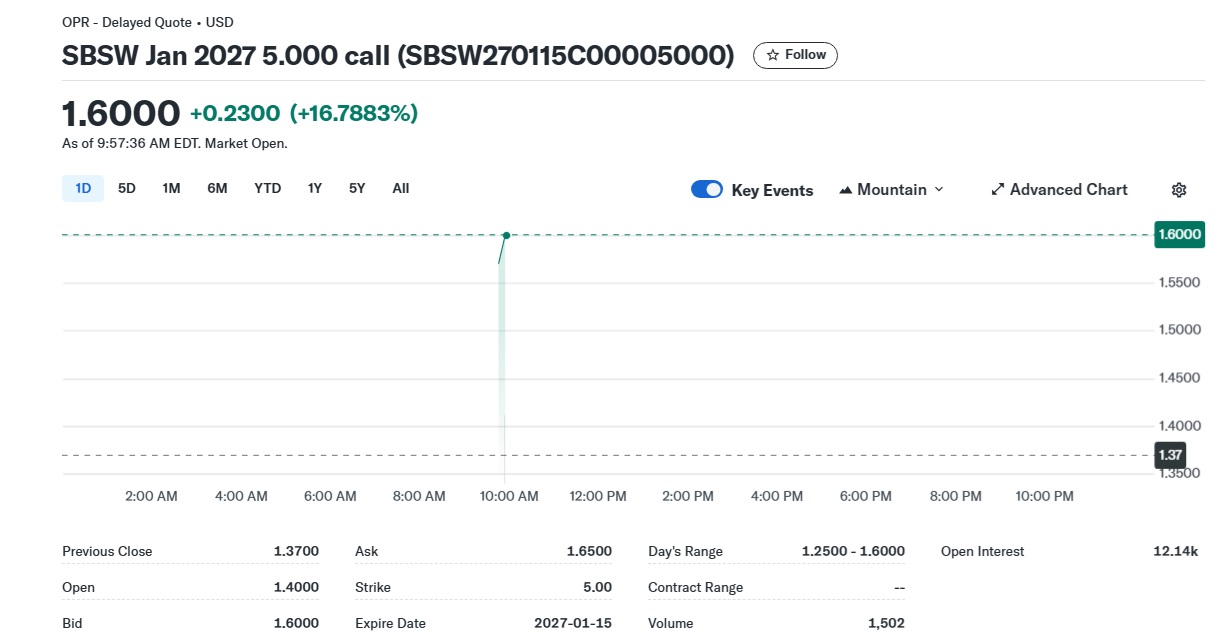Click the 1.5500 price axis label

coord(1179,283)
